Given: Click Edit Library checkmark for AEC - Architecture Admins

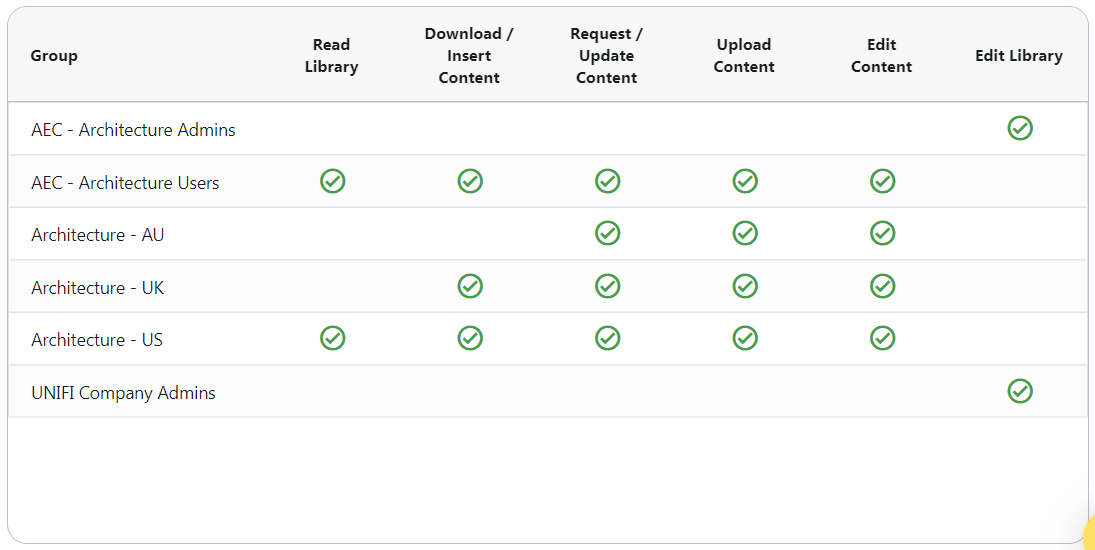Looking at the screenshot, I should [x=1019, y=128].
